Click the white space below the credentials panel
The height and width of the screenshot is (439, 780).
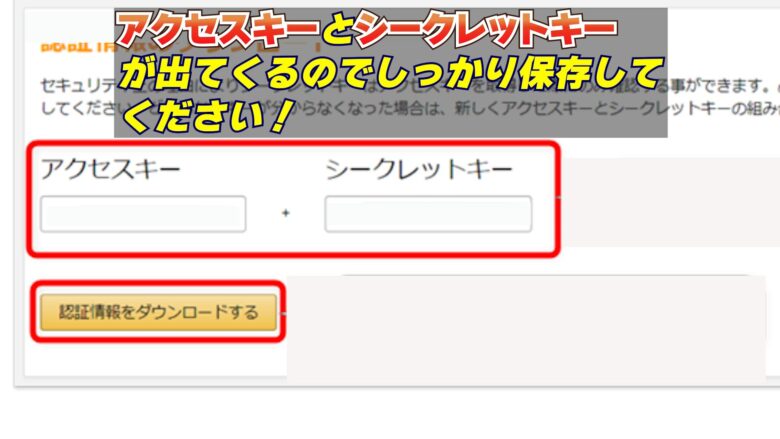[x=390, y=414]
